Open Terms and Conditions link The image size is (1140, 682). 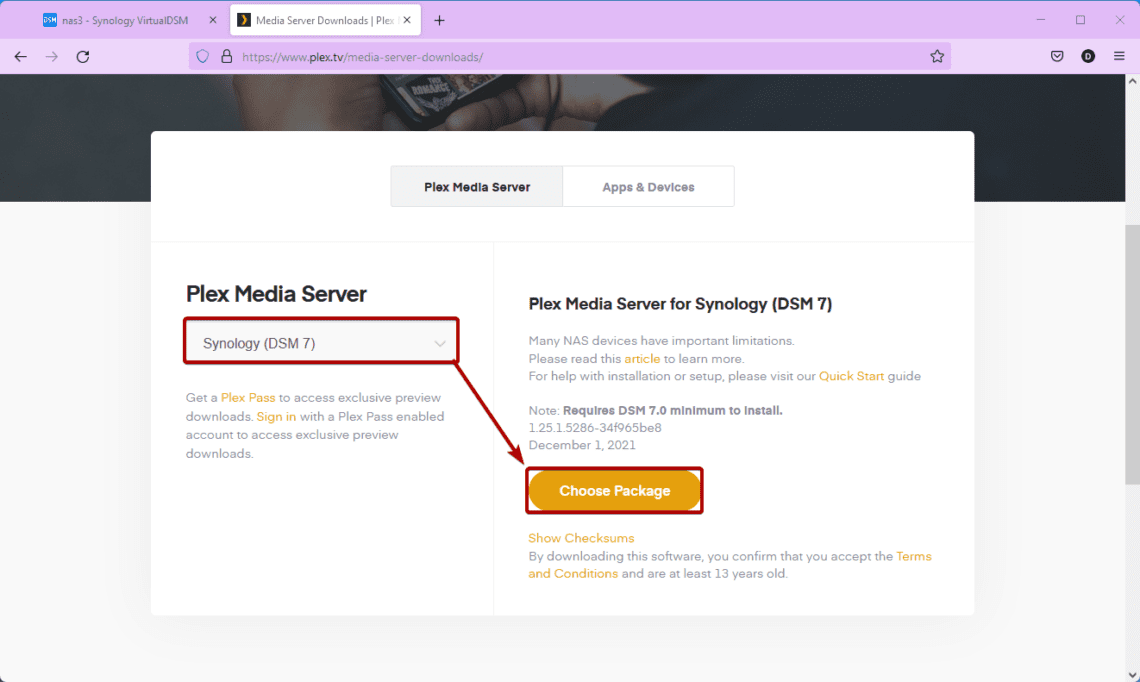tap(730, 565)
